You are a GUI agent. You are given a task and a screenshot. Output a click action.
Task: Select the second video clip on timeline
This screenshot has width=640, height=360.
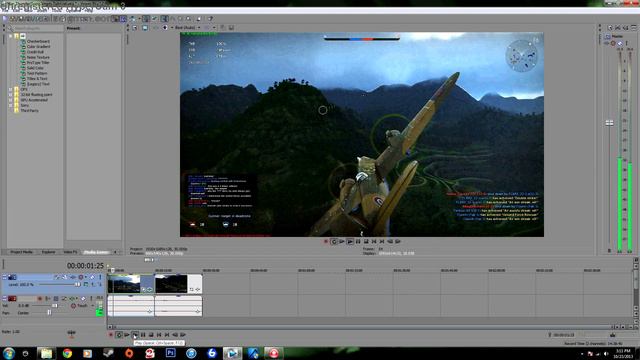tap(178, 284)
